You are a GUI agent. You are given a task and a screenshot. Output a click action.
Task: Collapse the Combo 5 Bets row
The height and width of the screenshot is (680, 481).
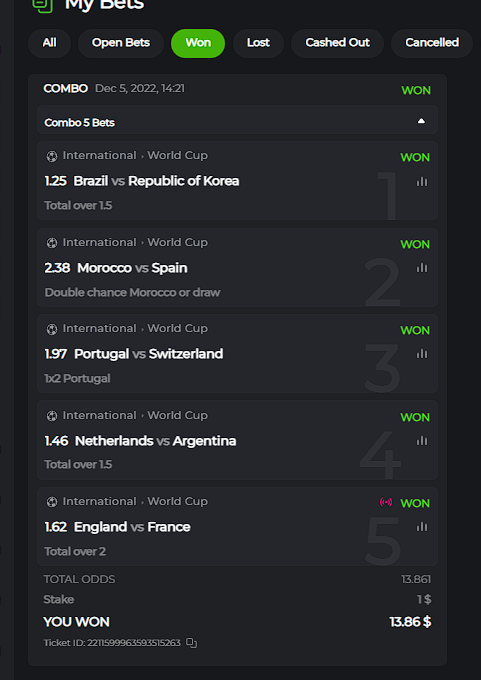point(237,120)
